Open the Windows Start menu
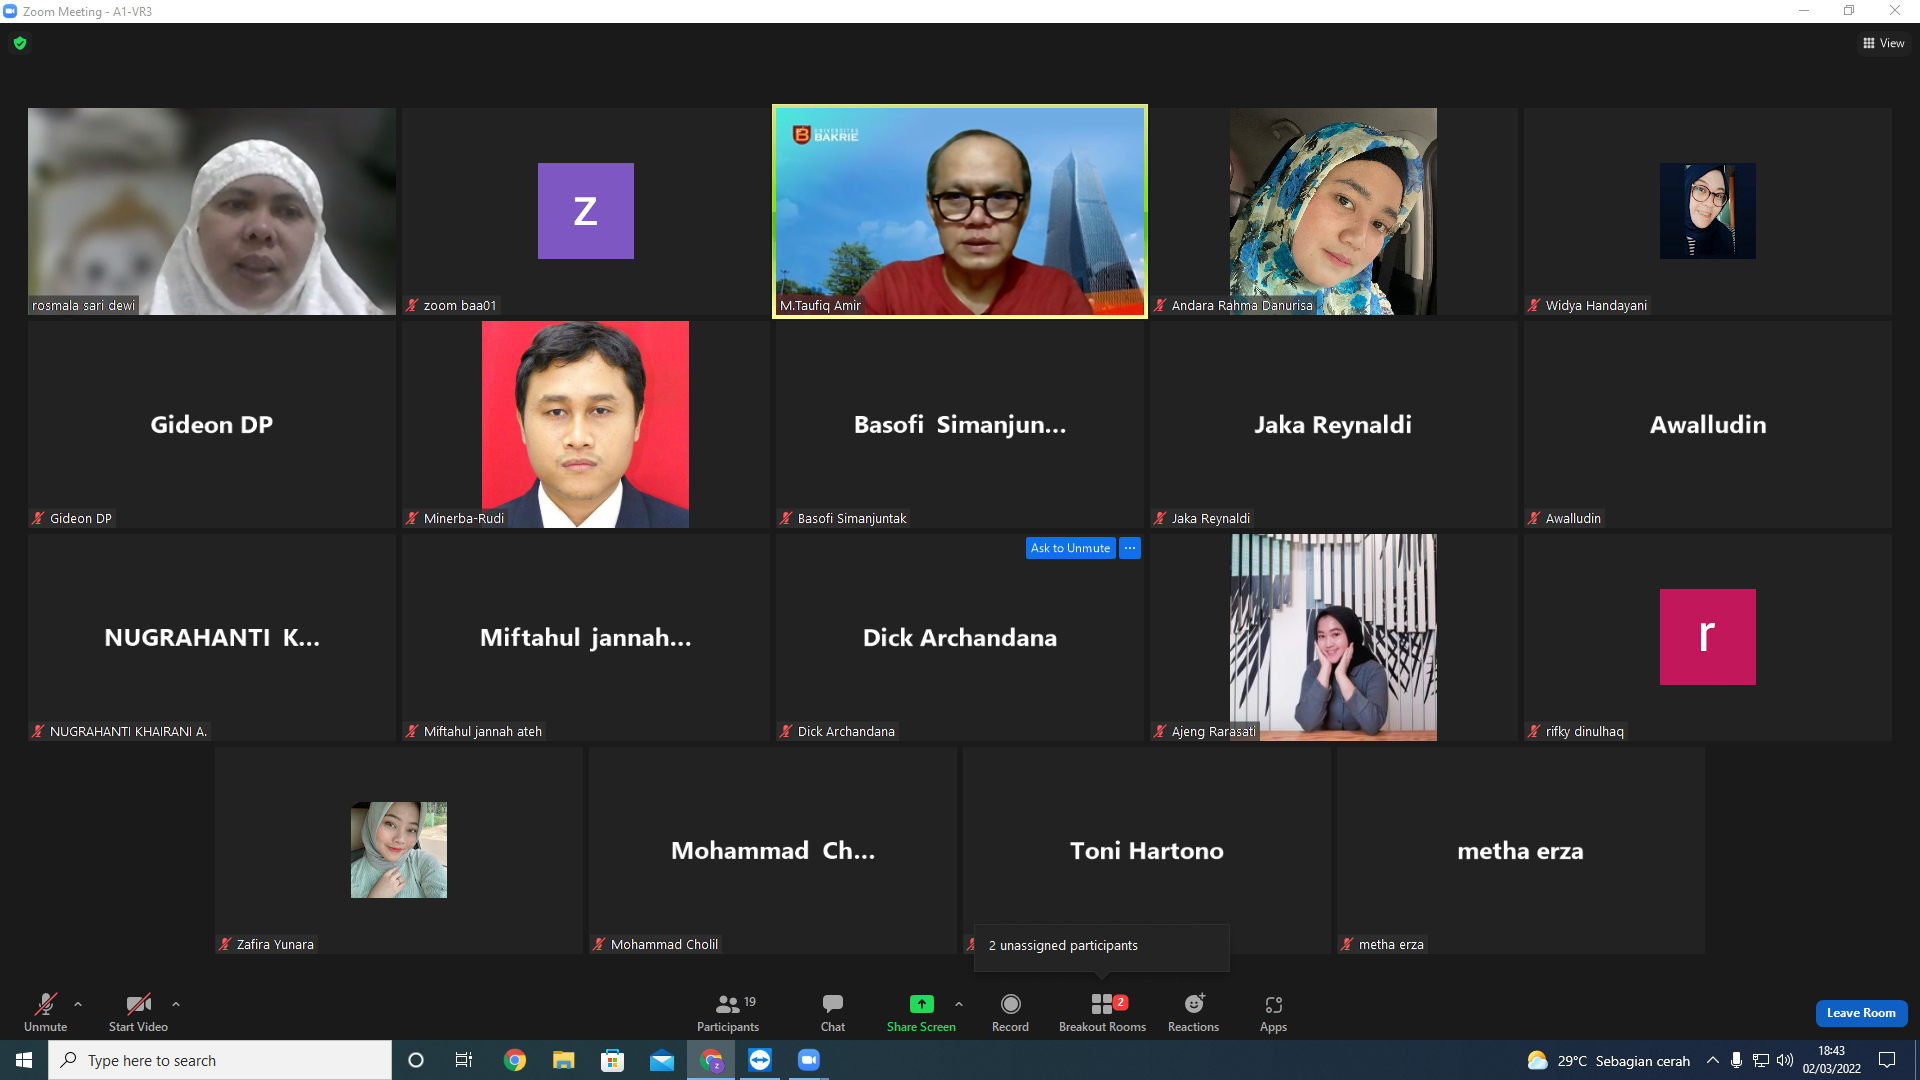This screenshot has width=1920, height=1080. pyautogui.click(x=24, y=1060)
